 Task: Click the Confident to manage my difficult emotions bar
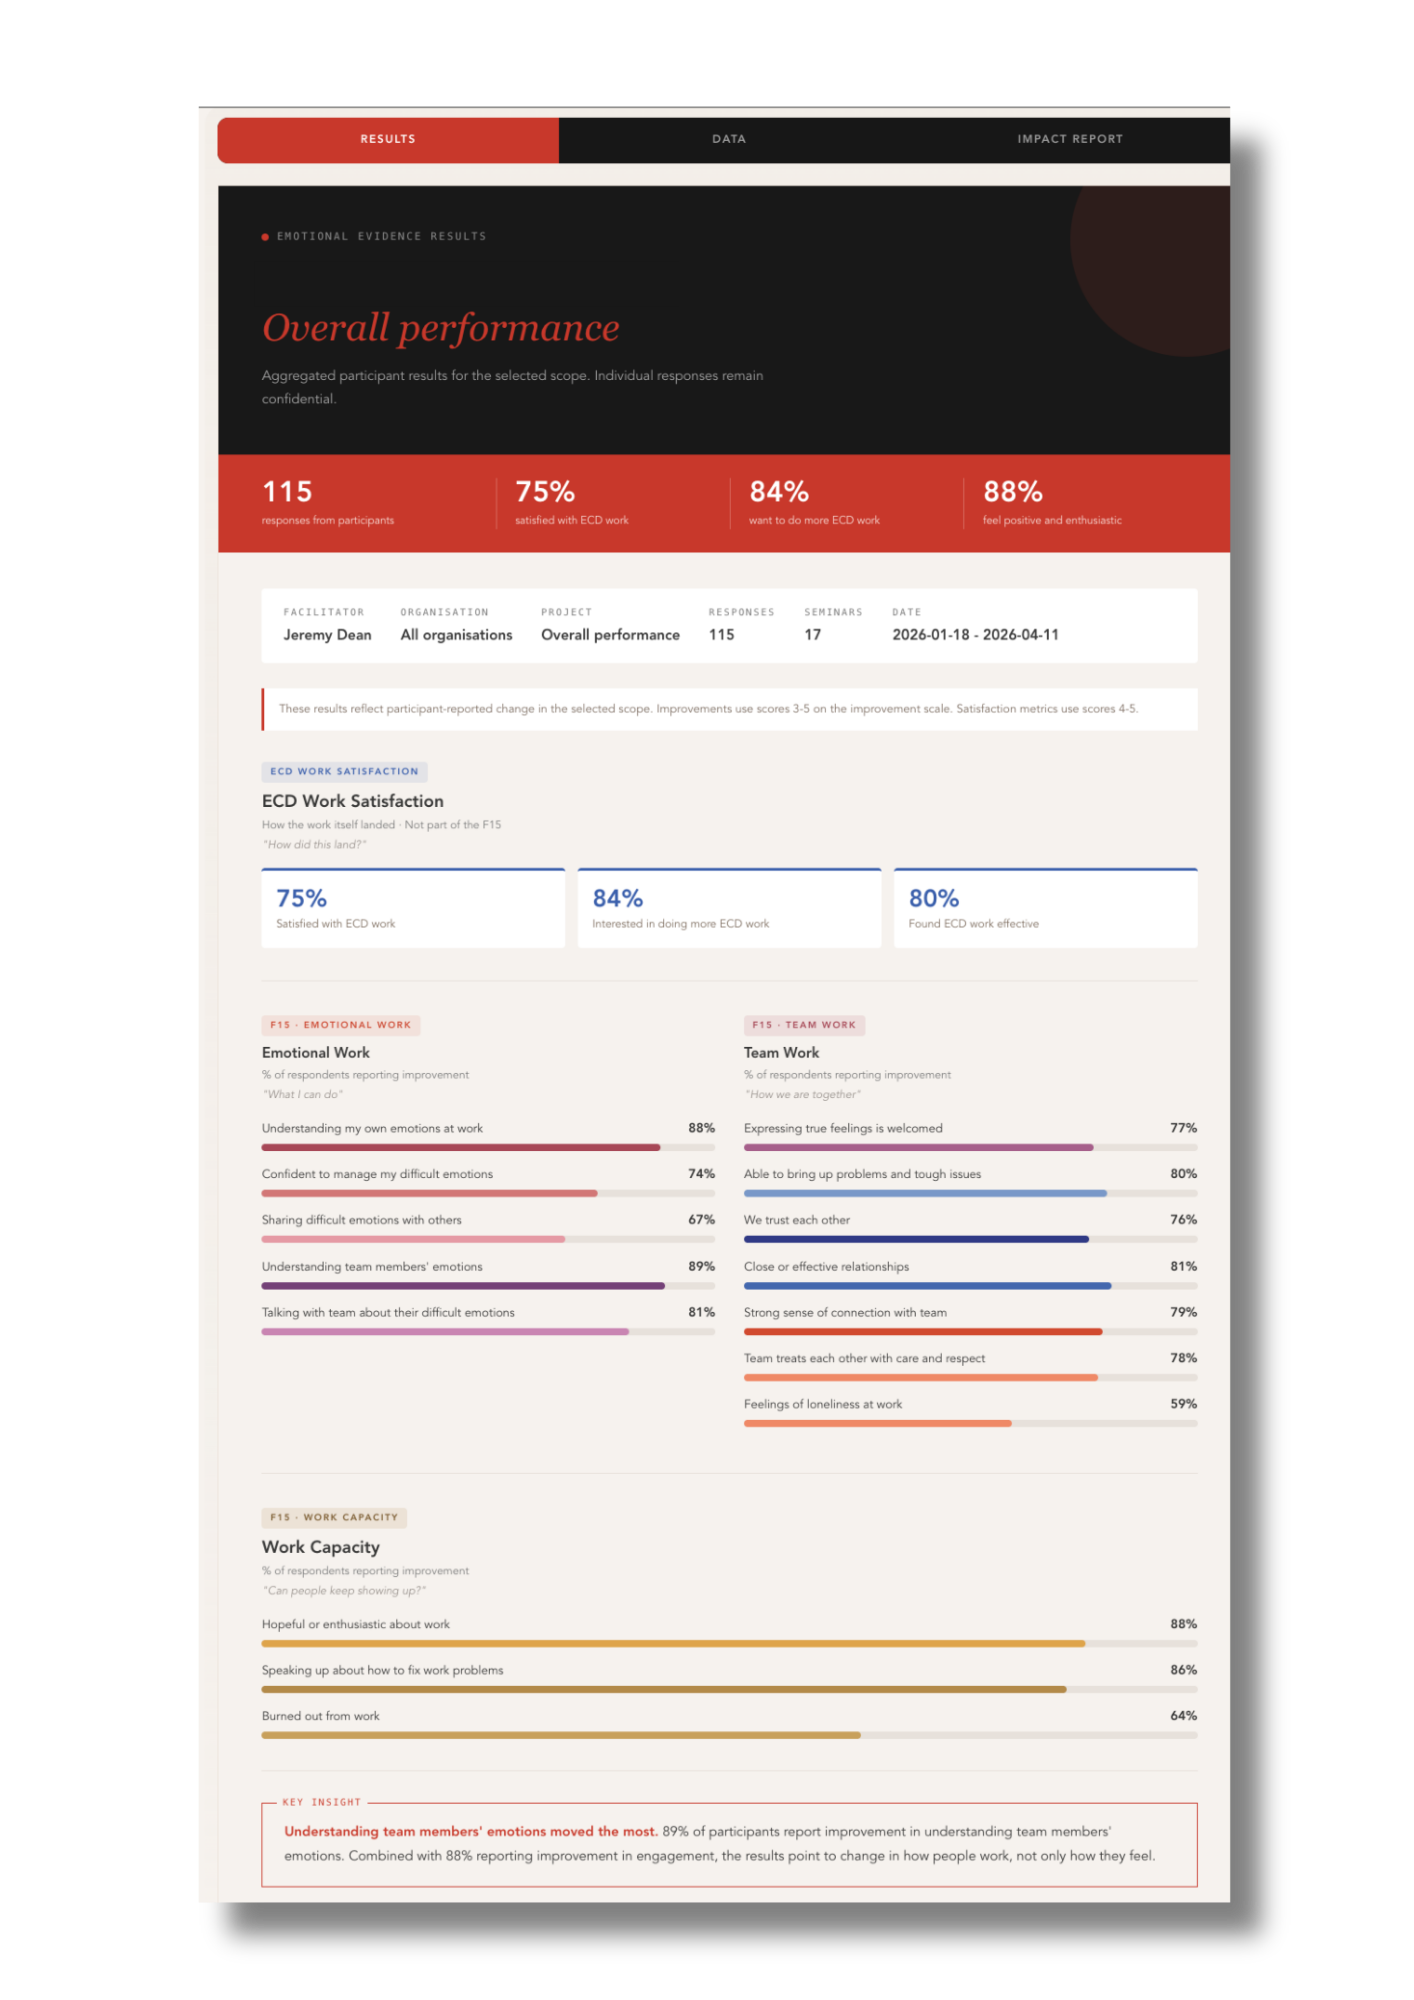[x=488, y=1193]
